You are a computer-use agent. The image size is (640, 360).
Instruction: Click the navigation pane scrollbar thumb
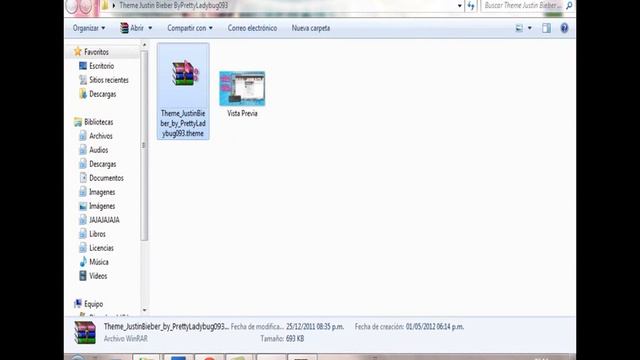click(144, 145)
